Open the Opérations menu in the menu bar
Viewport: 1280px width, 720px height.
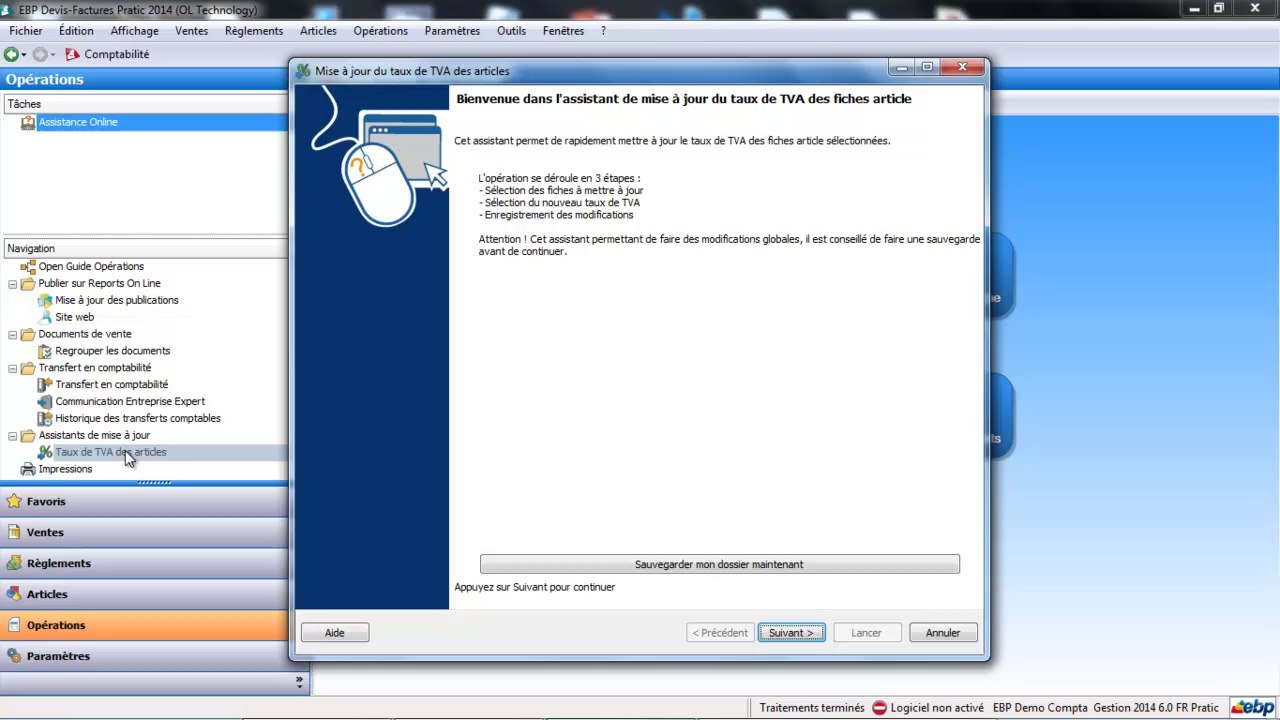tap(380, 31)
